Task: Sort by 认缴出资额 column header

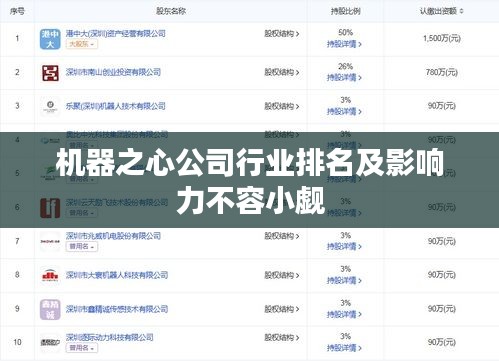Action: (x=441, y=11)
